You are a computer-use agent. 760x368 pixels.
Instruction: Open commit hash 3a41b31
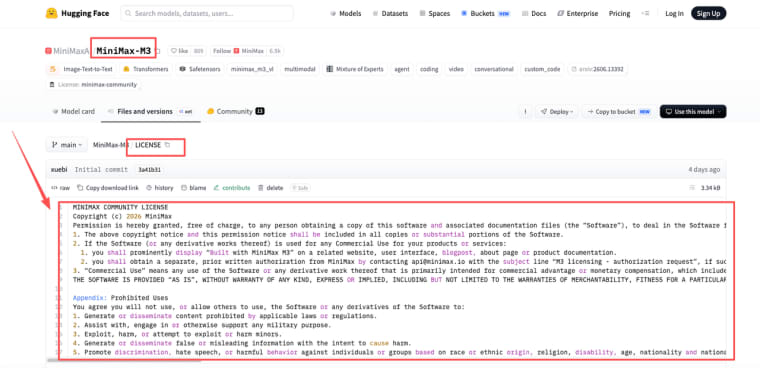pyautogui.click(x=149, y=170)
